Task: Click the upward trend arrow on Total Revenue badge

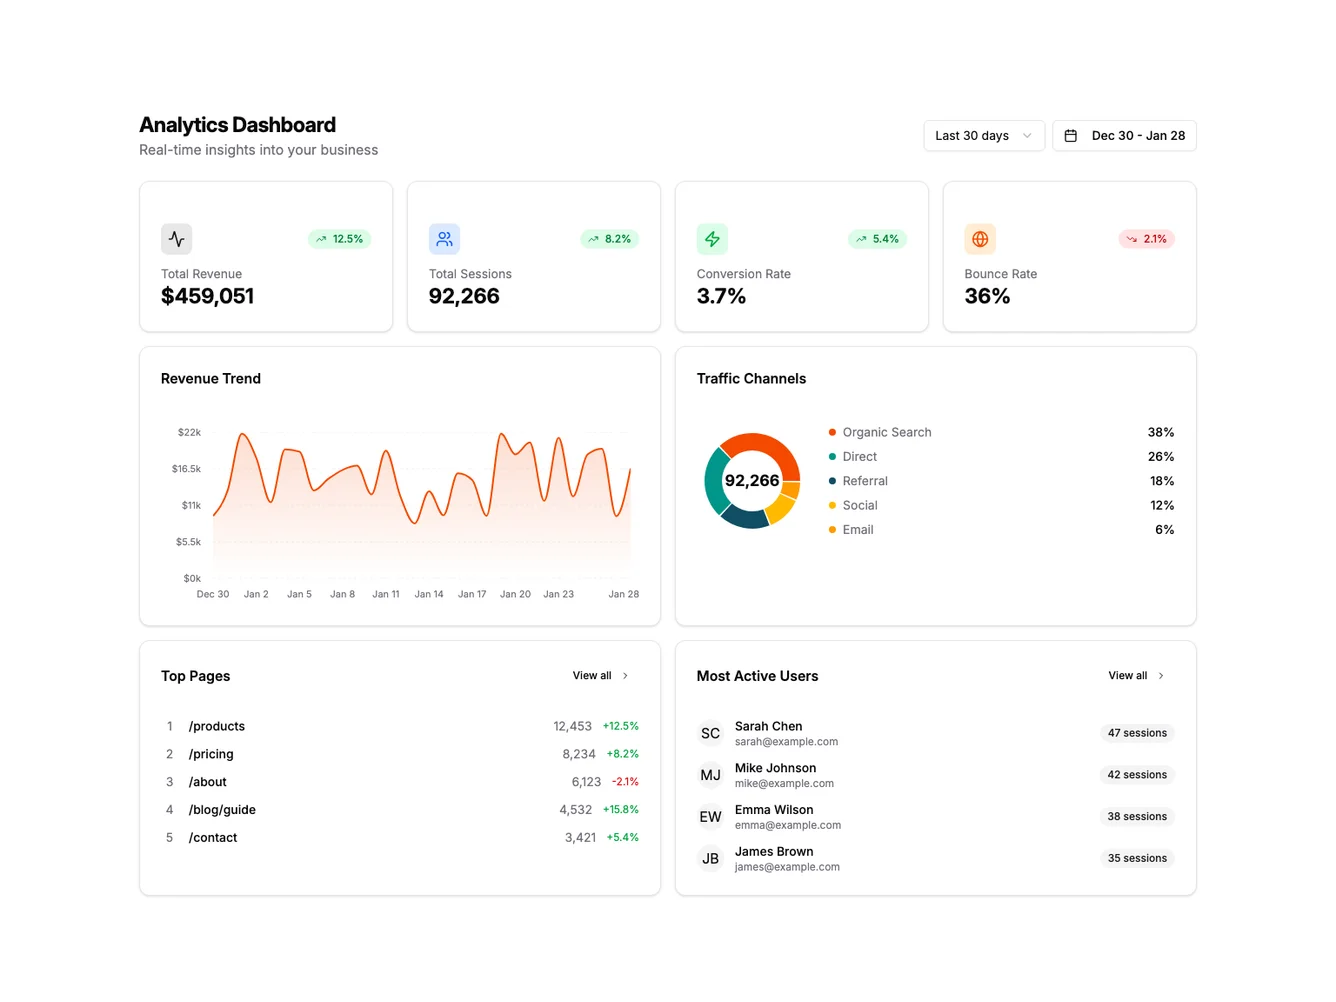Action: click(320, 239)
